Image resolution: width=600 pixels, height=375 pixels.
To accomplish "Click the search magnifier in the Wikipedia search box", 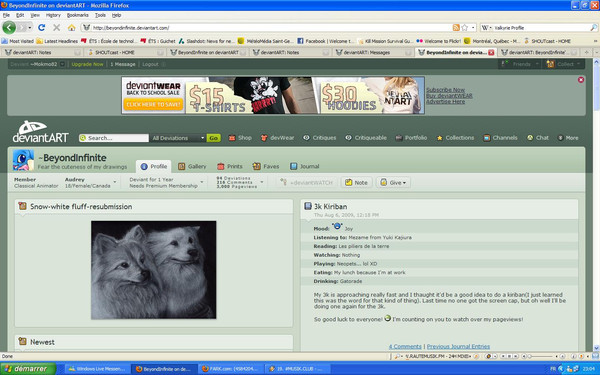I will [x=593, y=28].
